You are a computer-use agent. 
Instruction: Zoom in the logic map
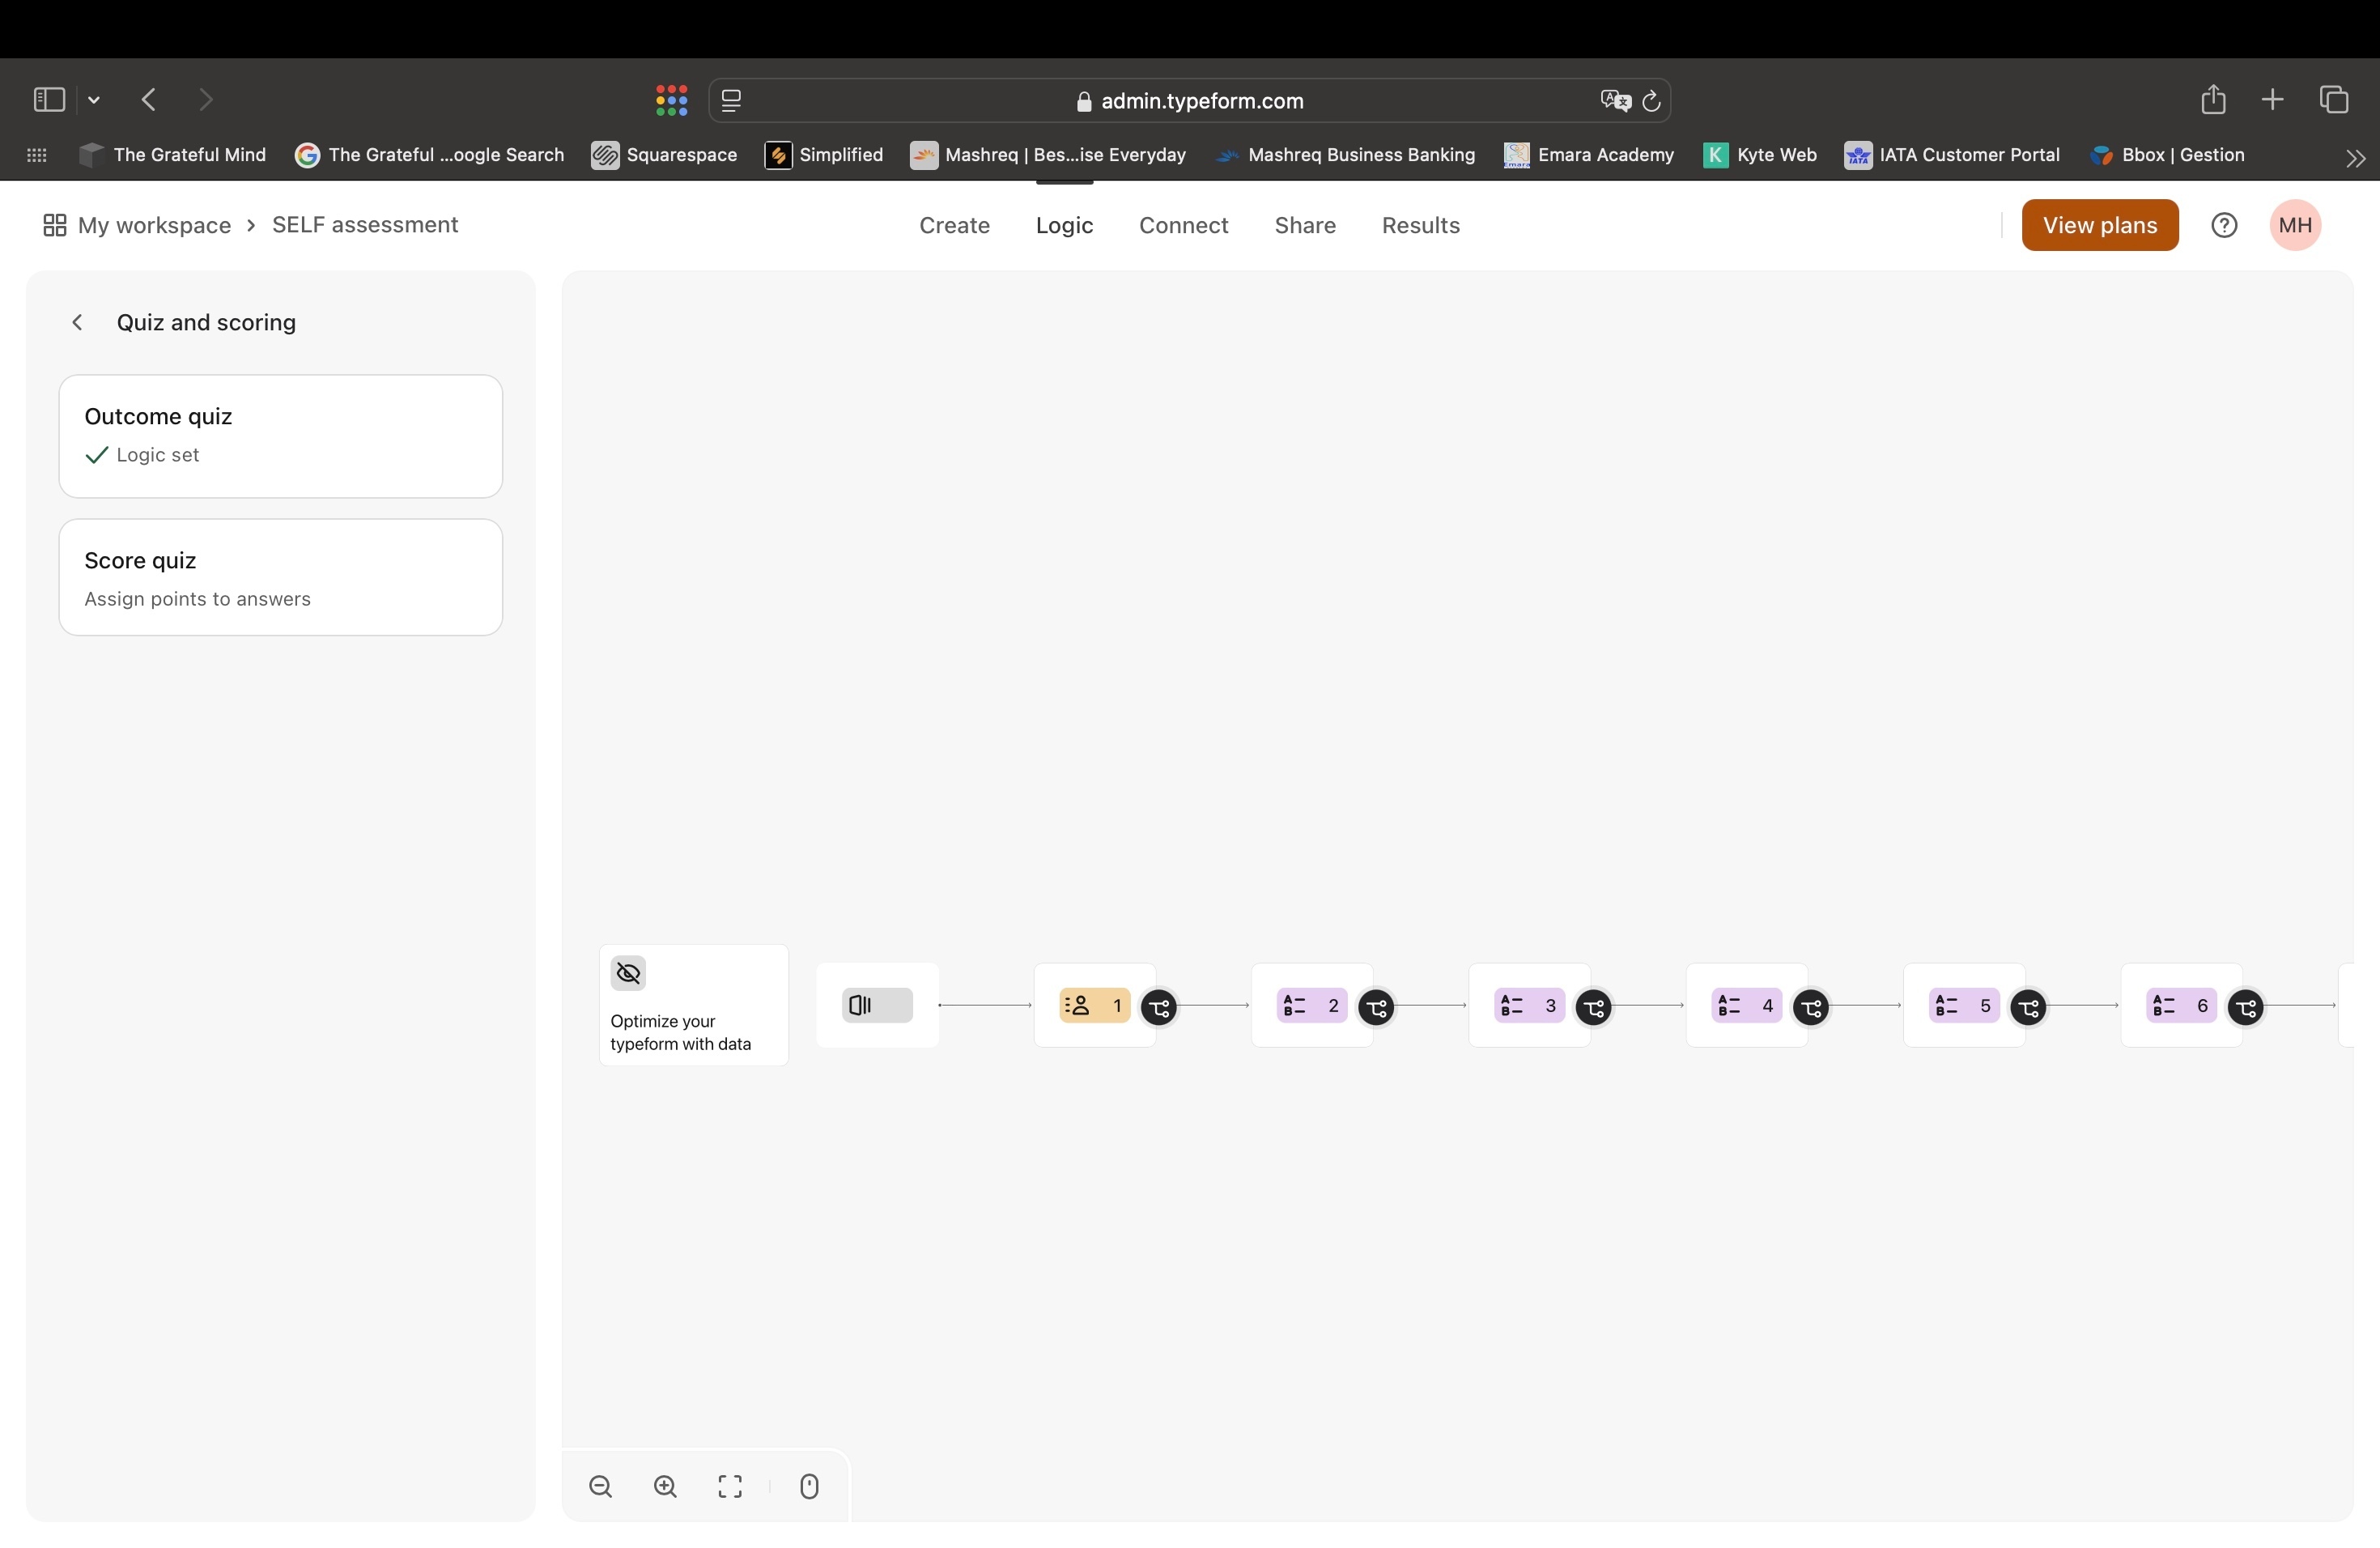pos(665,1486)
